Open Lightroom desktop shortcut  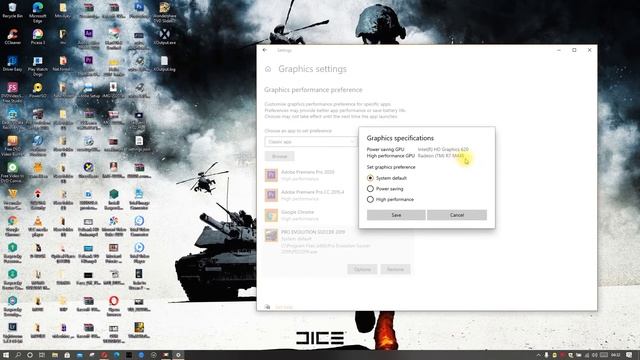point(12,332)
